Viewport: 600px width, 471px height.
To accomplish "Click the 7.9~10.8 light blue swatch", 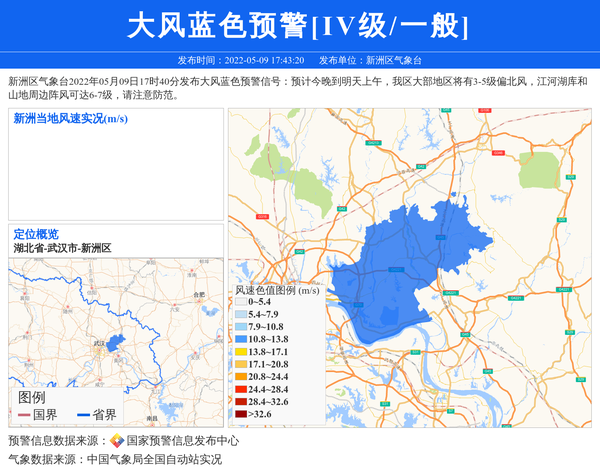I will coord(241,327).
